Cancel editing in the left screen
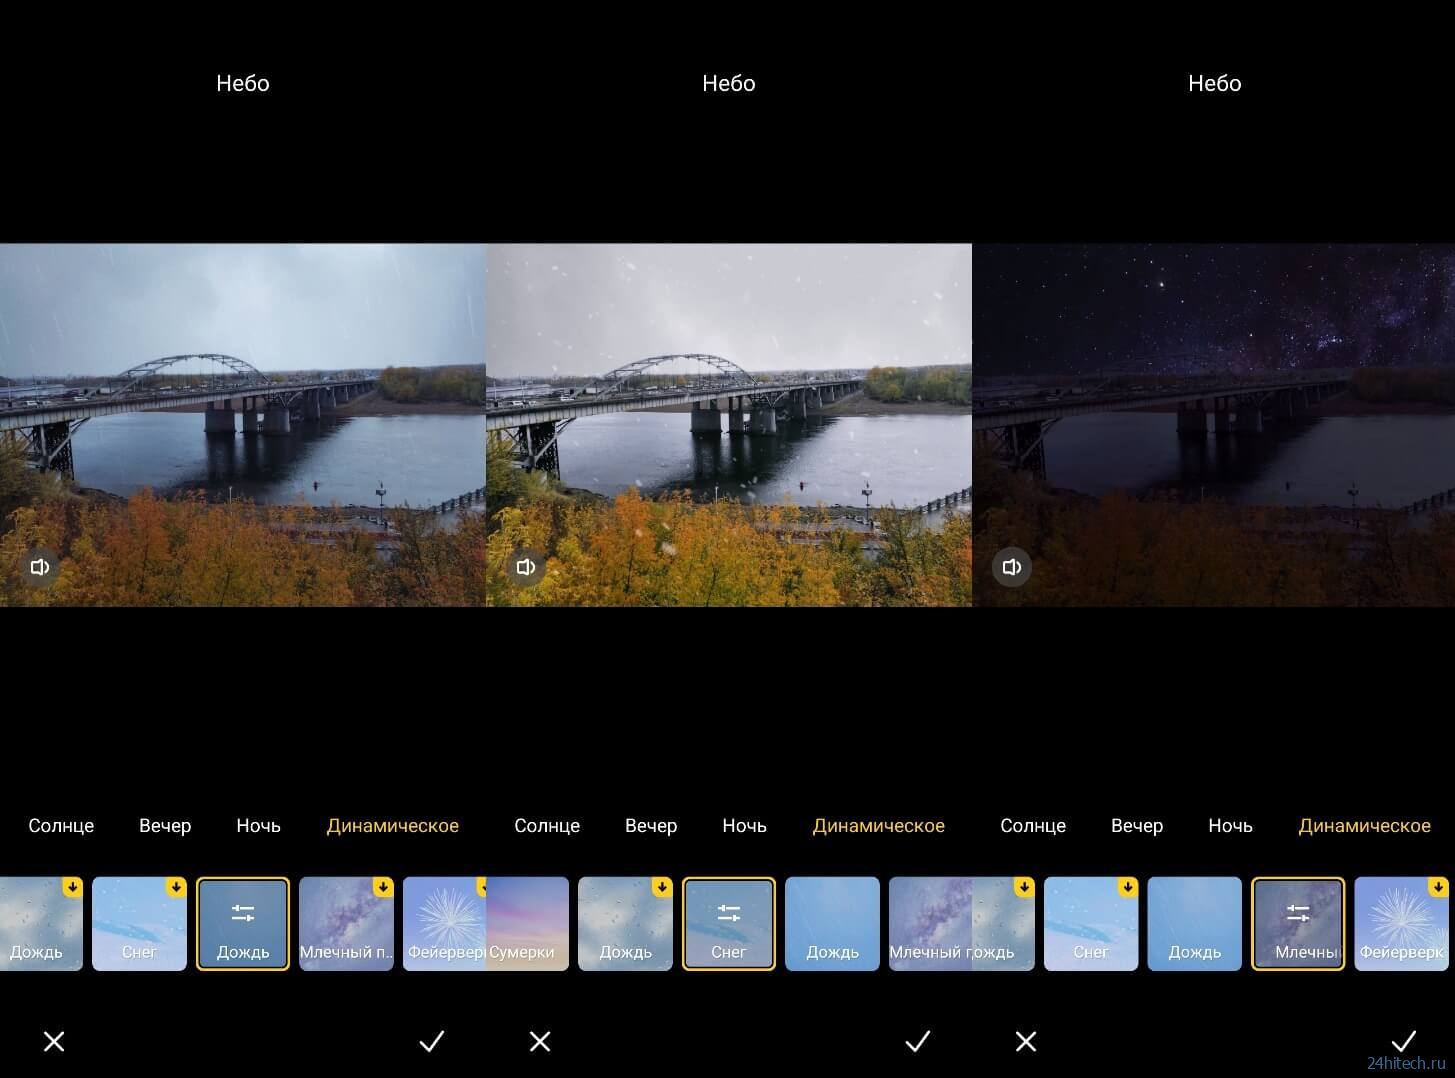The image size is (1455, 1078). pyautogui.click(x=54, y=1041)
